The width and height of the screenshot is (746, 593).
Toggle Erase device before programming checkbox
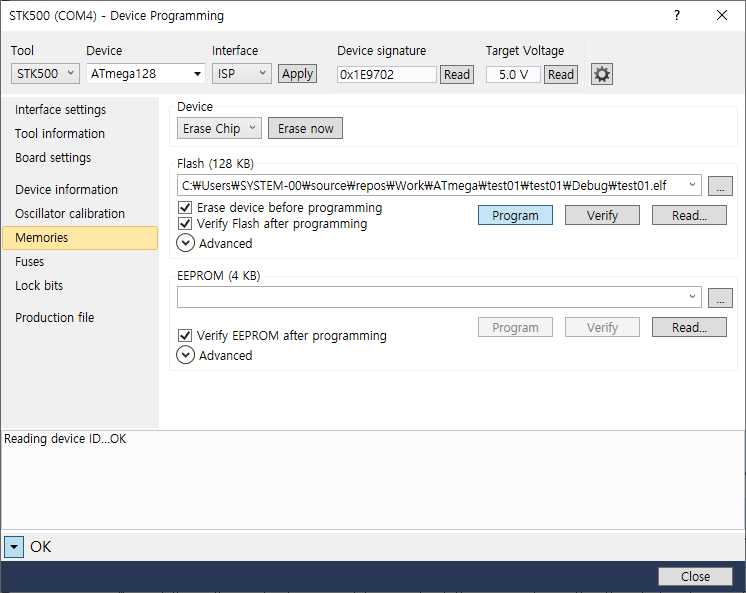(185, 208)
